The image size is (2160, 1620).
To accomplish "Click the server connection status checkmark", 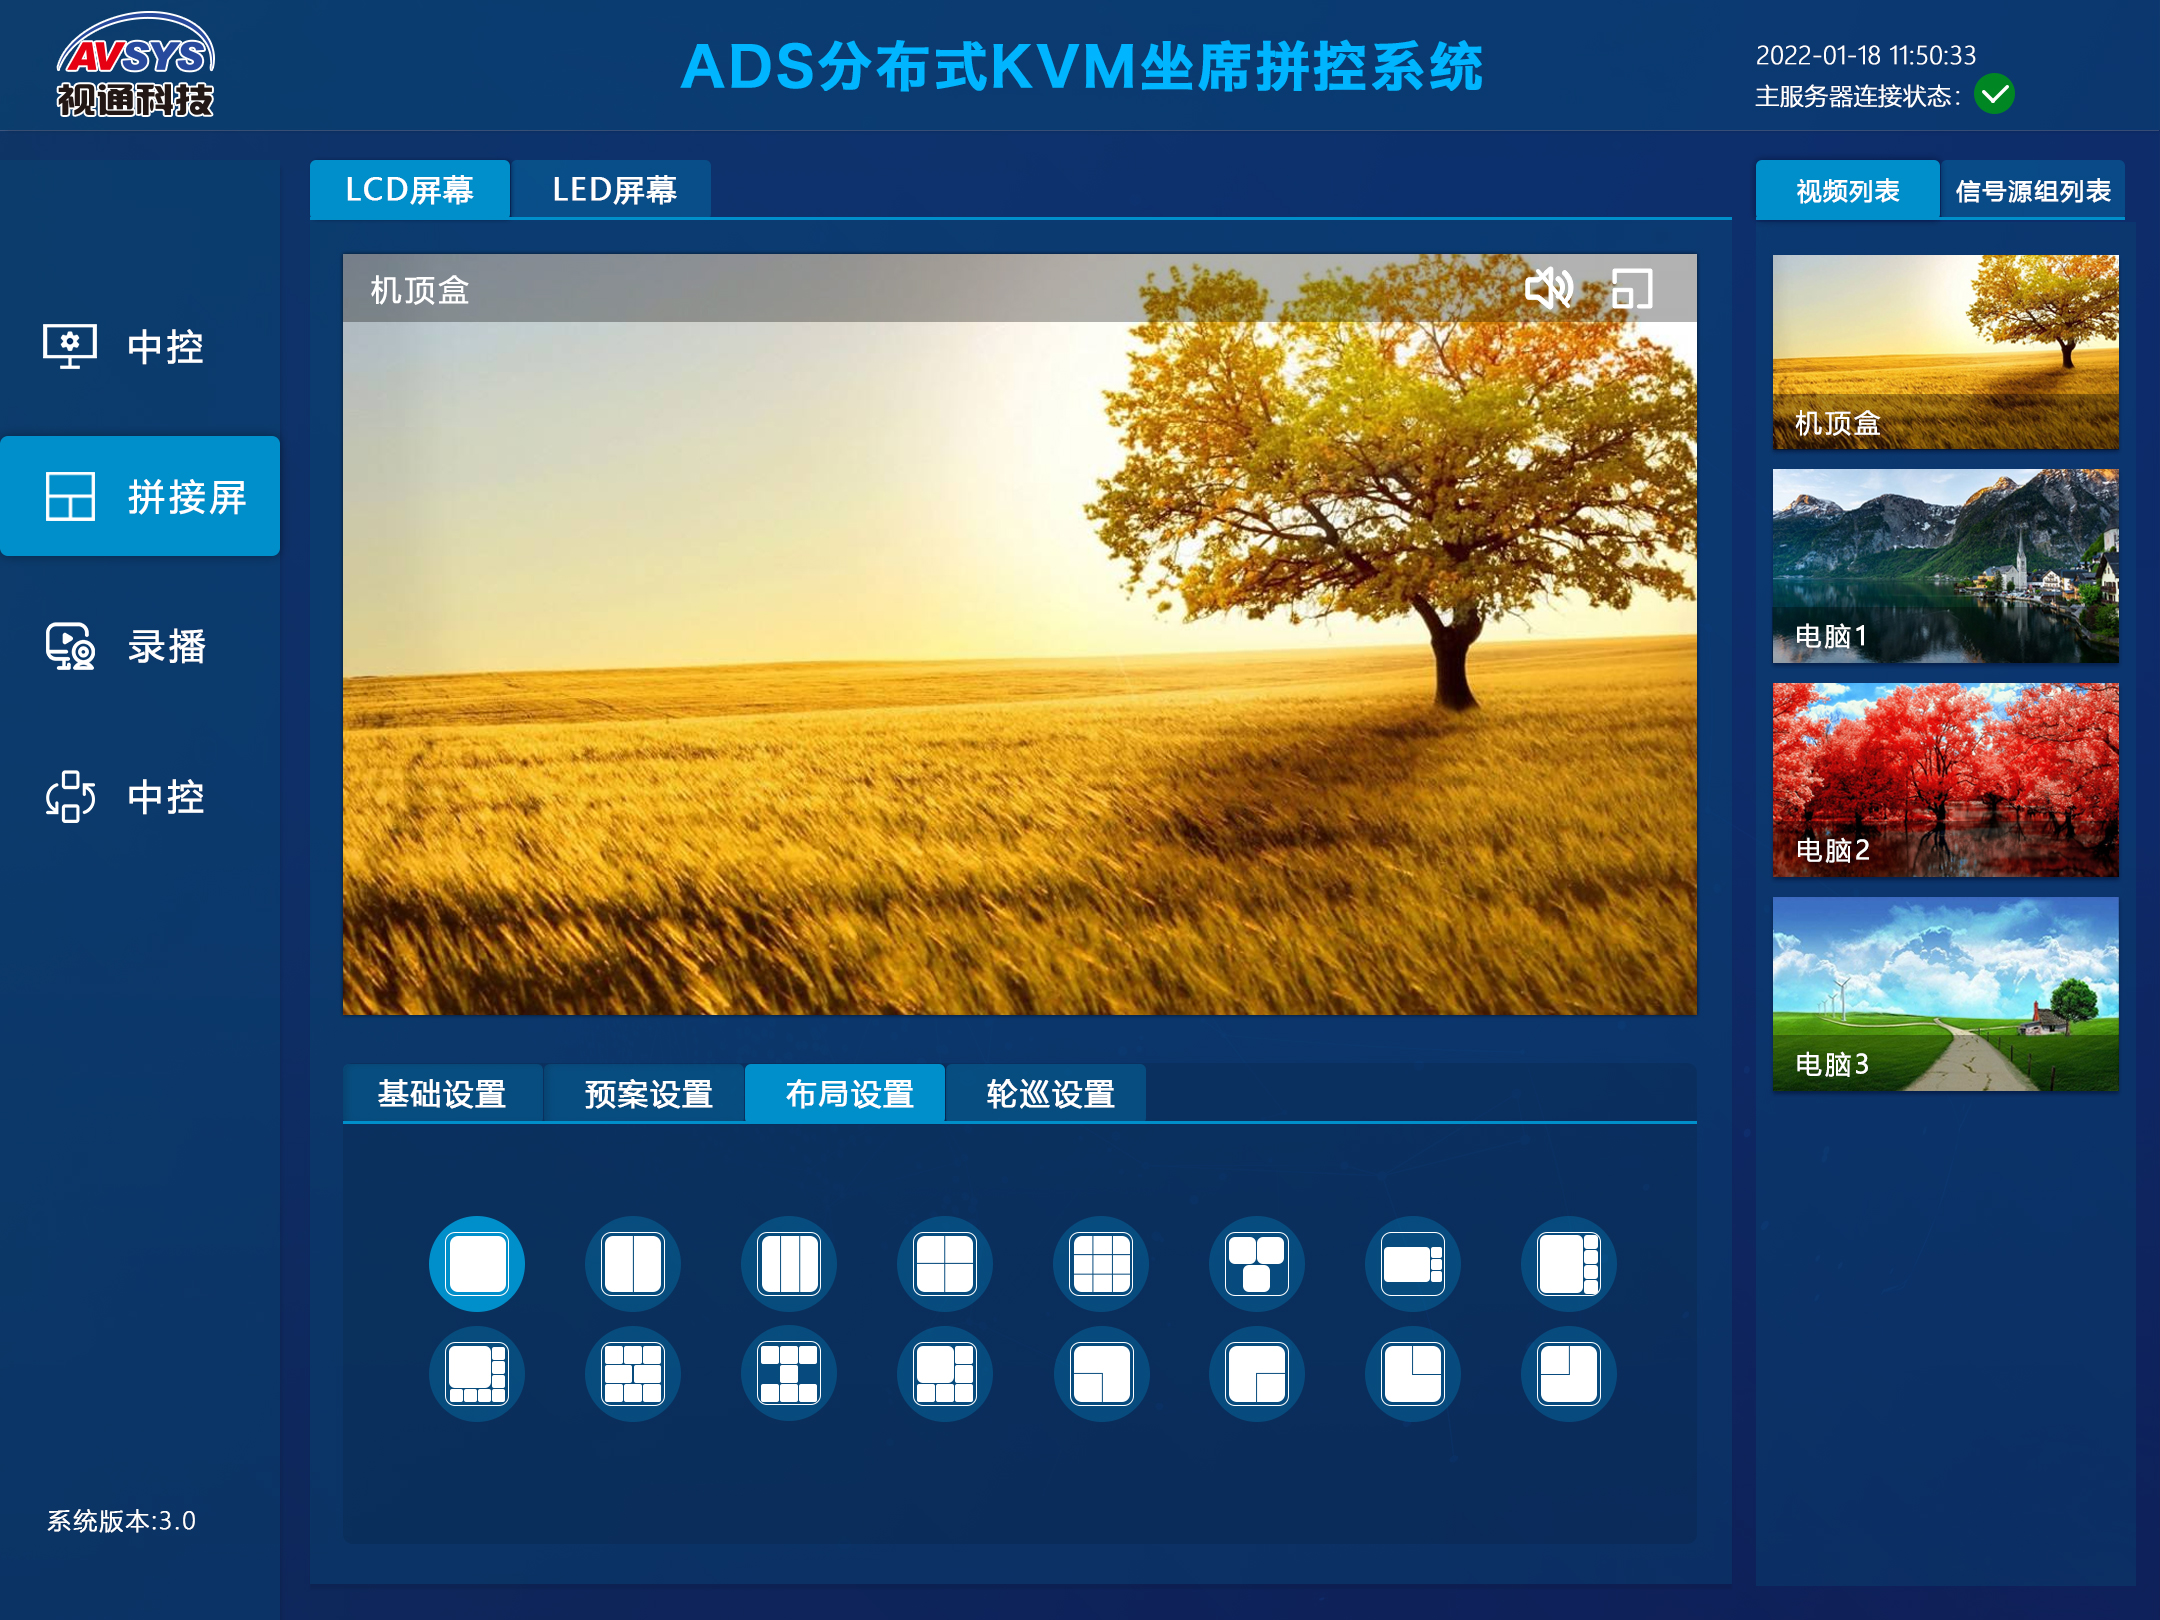I will pyautogui.click(x=1995, y=95).
